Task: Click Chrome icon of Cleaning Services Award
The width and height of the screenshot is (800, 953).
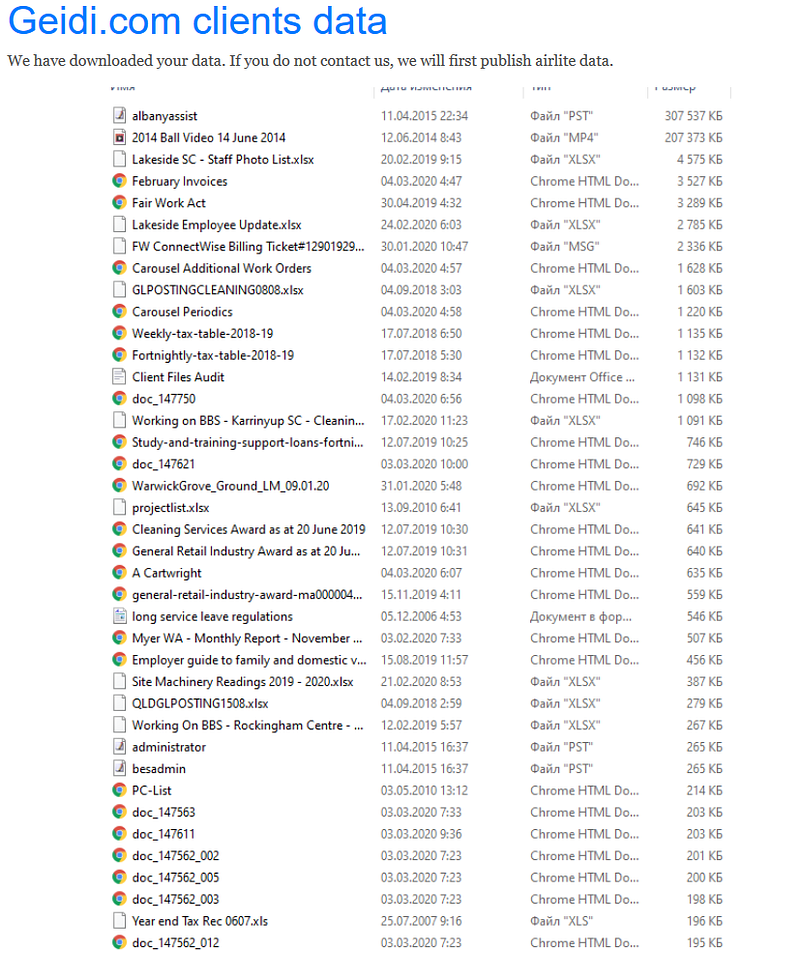Action: click(x=120, y=529)
